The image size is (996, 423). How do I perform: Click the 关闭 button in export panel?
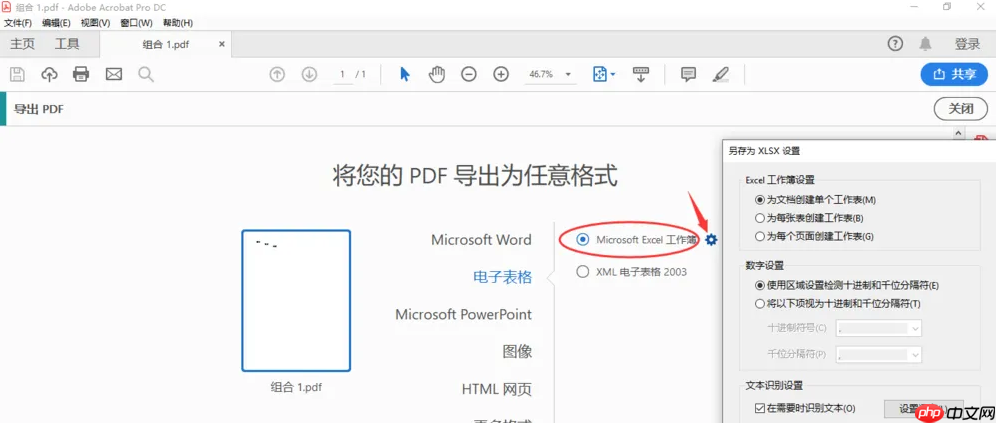(x=960, y=109)
